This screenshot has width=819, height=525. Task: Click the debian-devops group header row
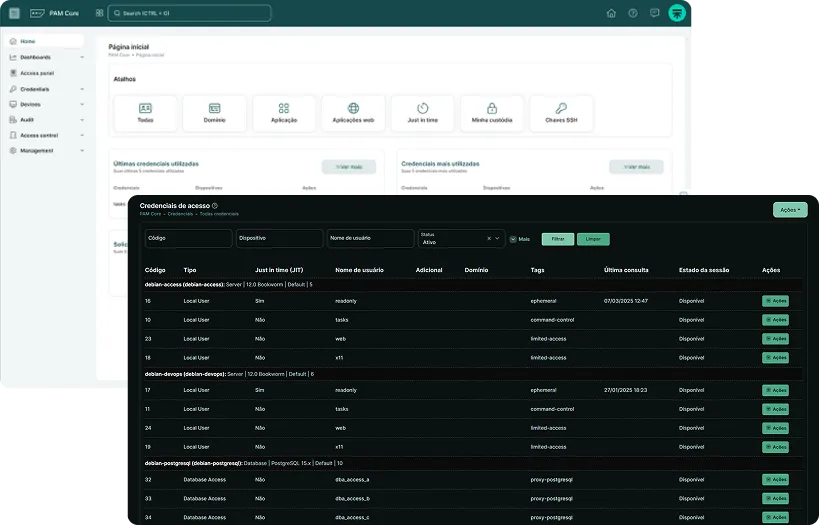coord(473,374)
